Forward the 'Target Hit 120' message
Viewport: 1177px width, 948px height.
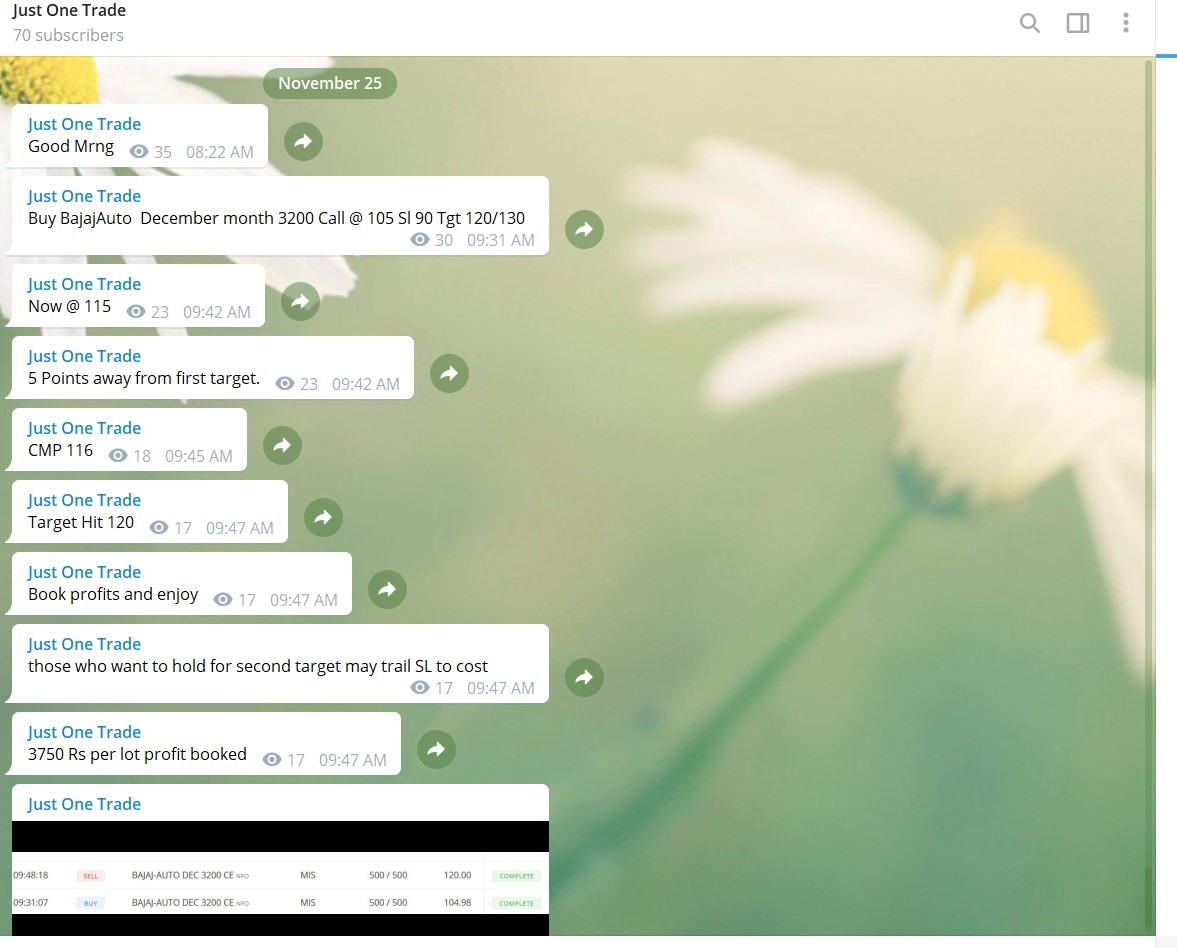(x=323, y=517)
